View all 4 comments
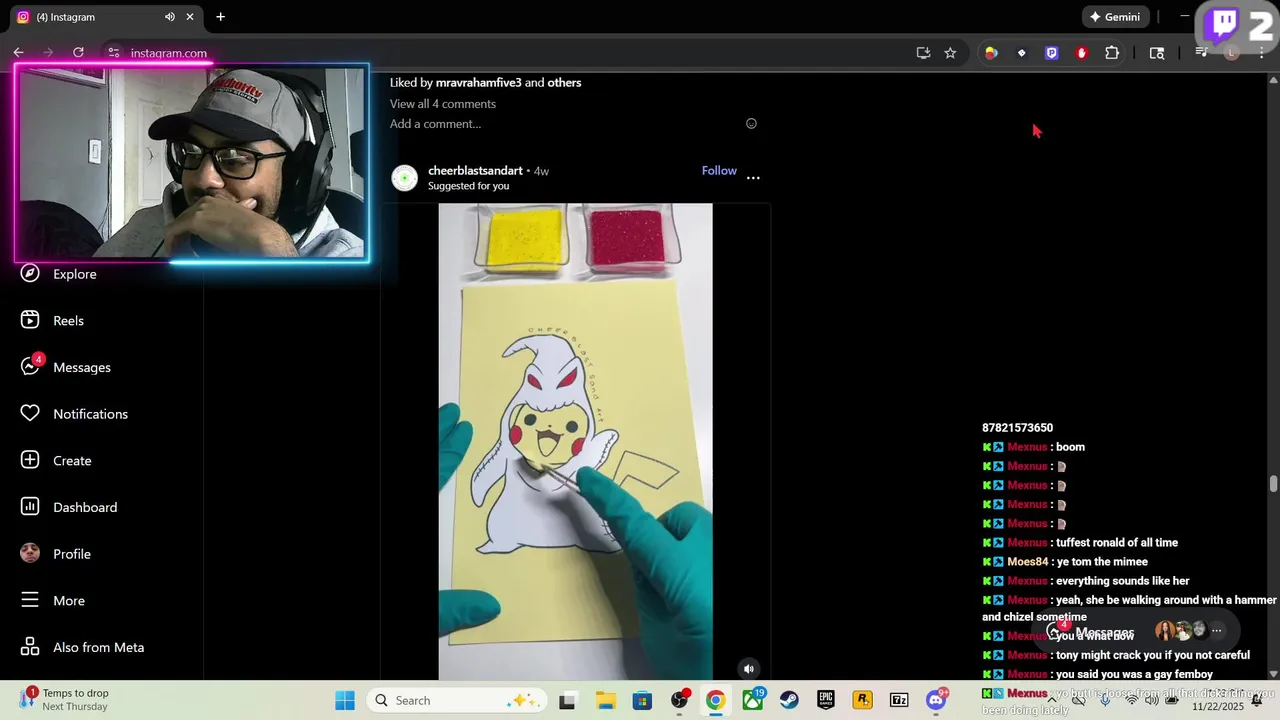 (x=443, y=104)
